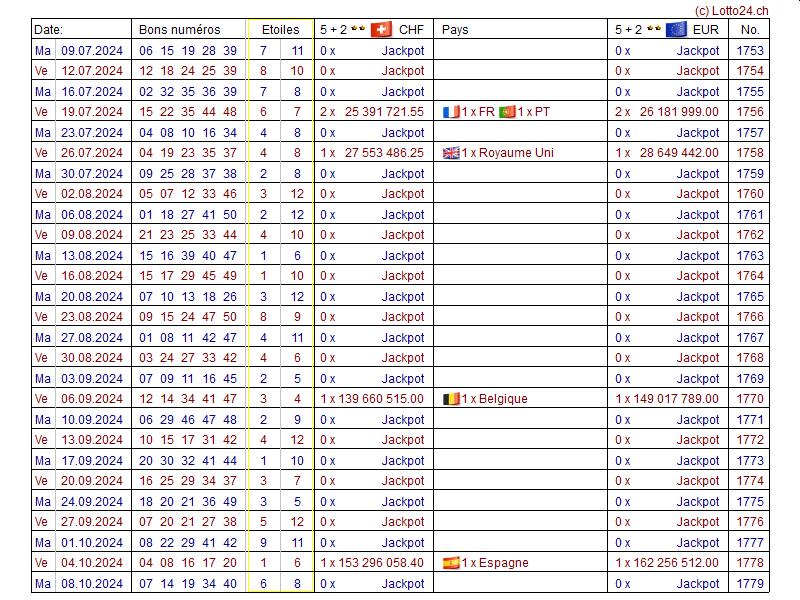Click the EUR Jackpot link for draw 1765
This screenshot has height=600, width=800.
pos(697,296)
